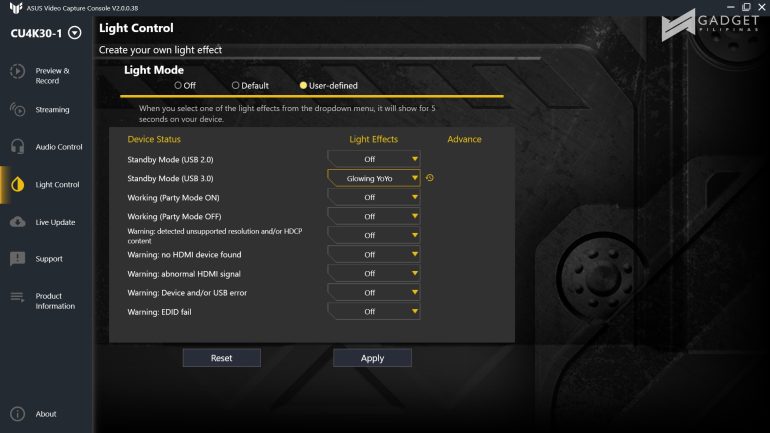Choose the User-defined light mode
The image size is (770, 433).
pyautogui.click(x=304, y=86)
